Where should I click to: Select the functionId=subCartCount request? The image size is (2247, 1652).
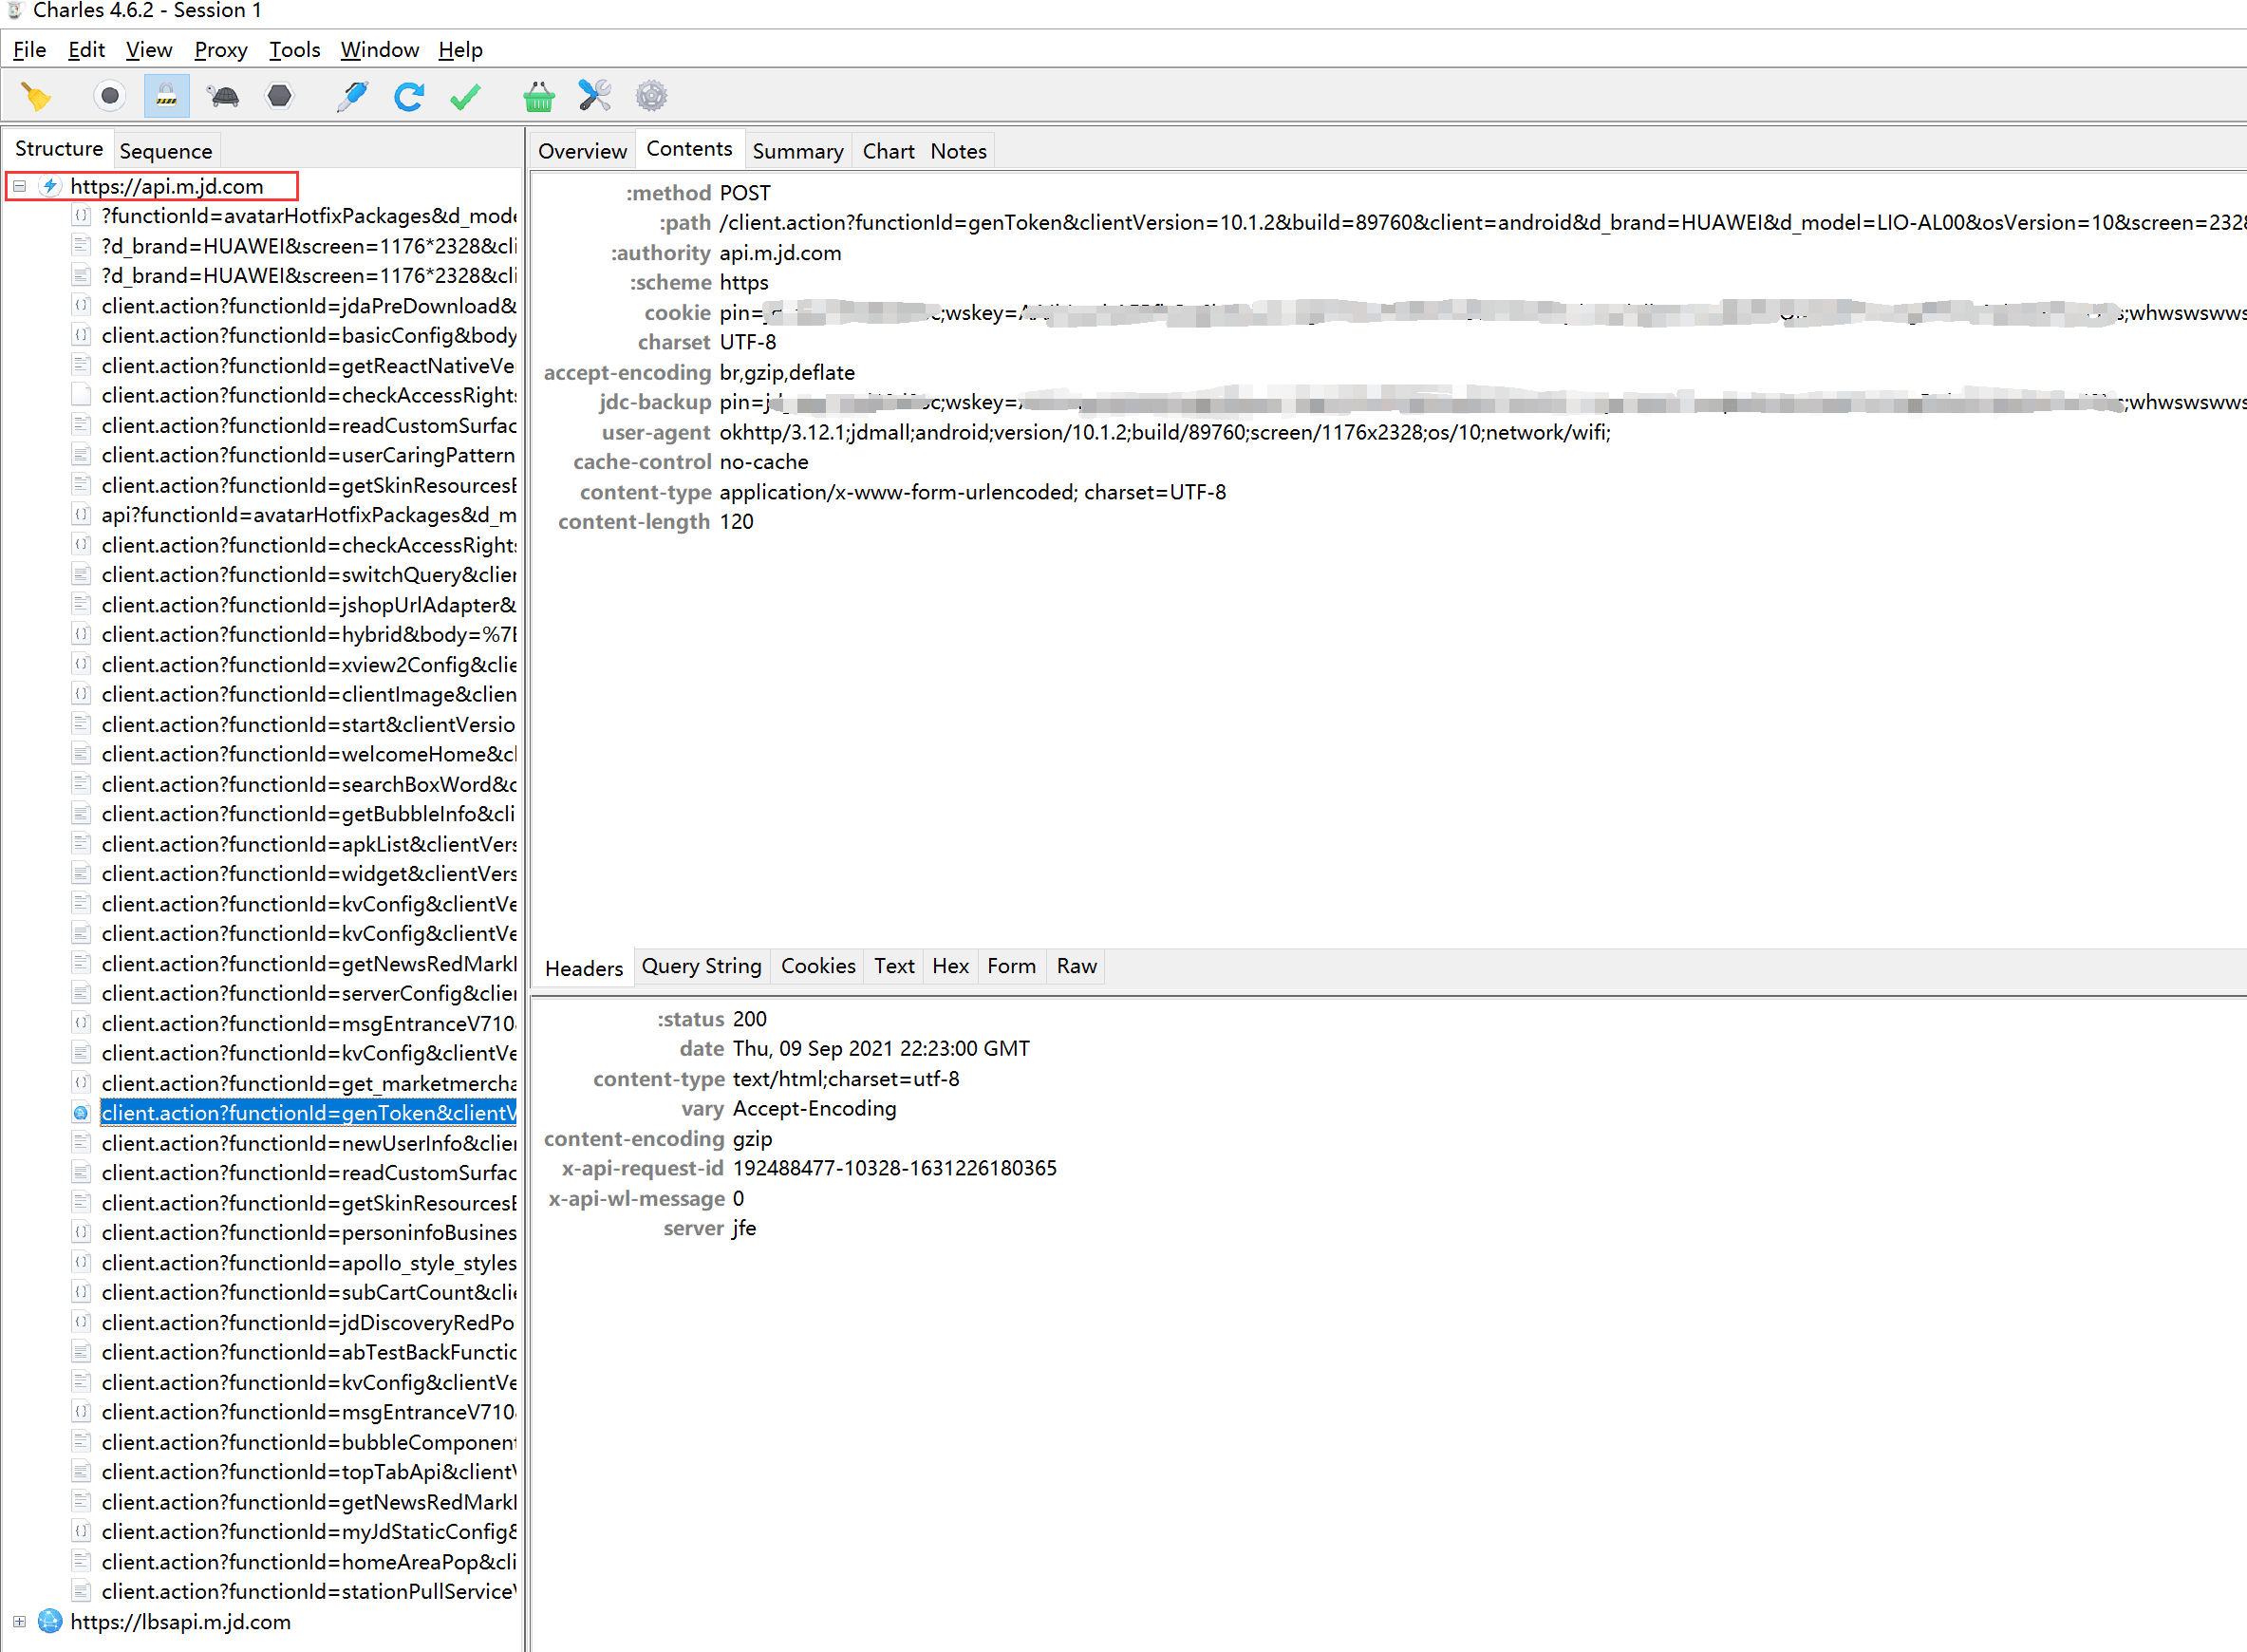pos(308,1293)
